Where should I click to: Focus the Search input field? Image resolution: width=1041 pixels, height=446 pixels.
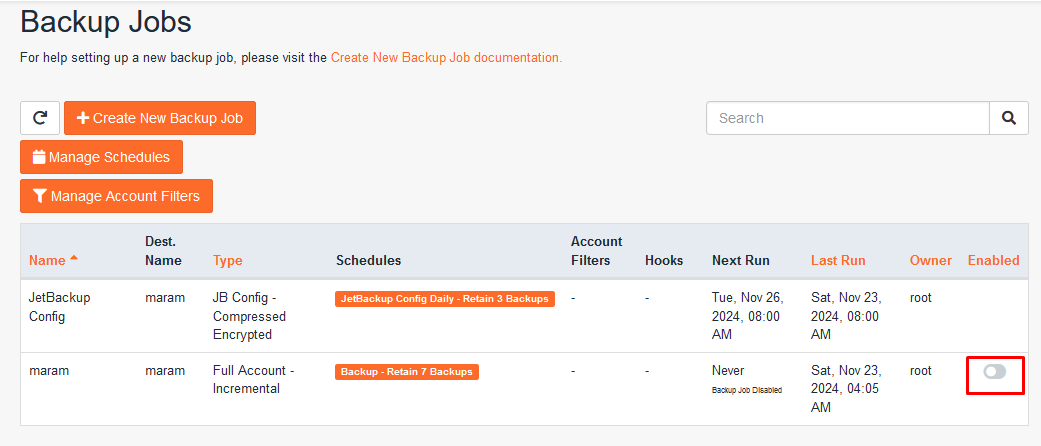[848, 118]
